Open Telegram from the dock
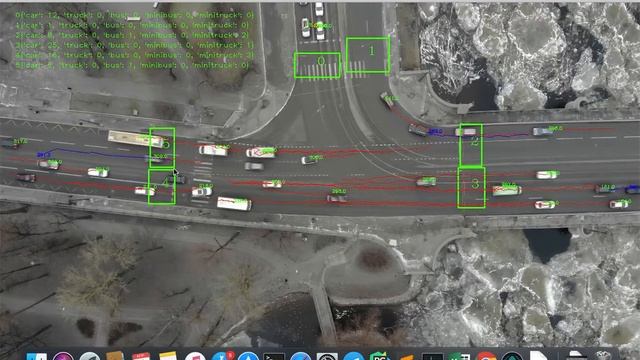The width and height of the screenshot is (640, 360). (353, 357)
